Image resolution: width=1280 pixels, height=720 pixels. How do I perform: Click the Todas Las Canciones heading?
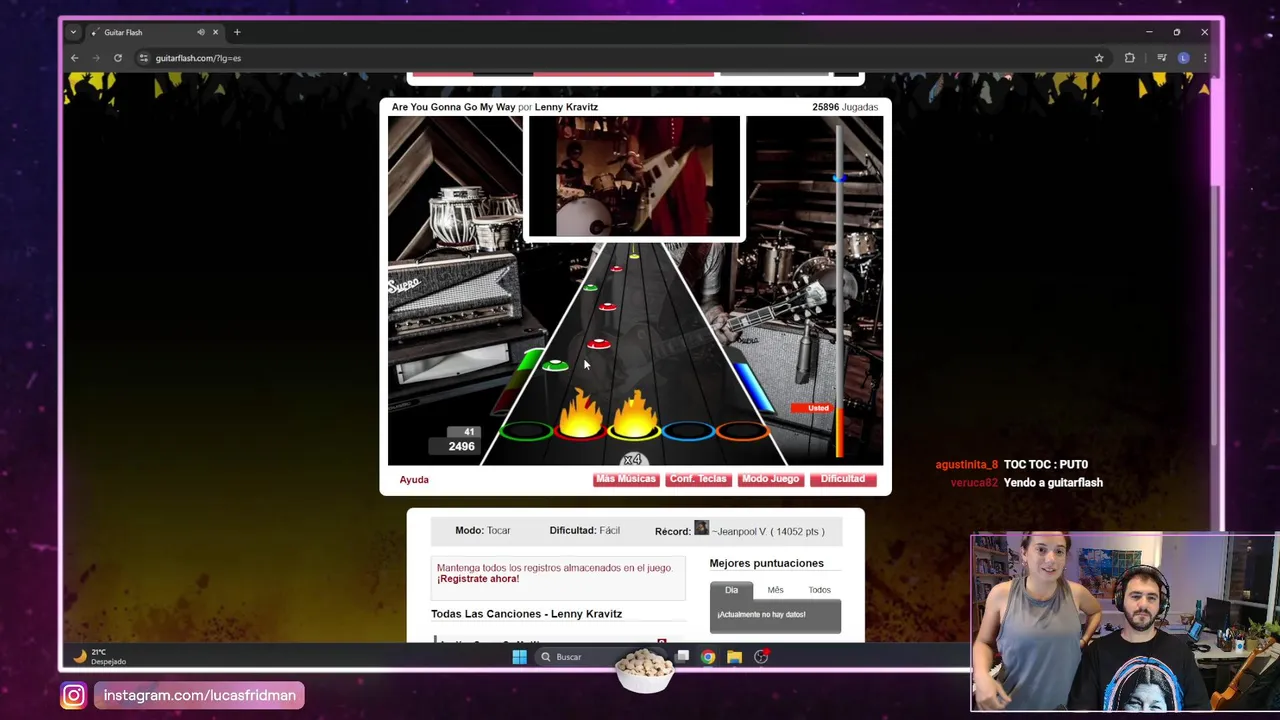pyautogui.click(x=526, y=614)
